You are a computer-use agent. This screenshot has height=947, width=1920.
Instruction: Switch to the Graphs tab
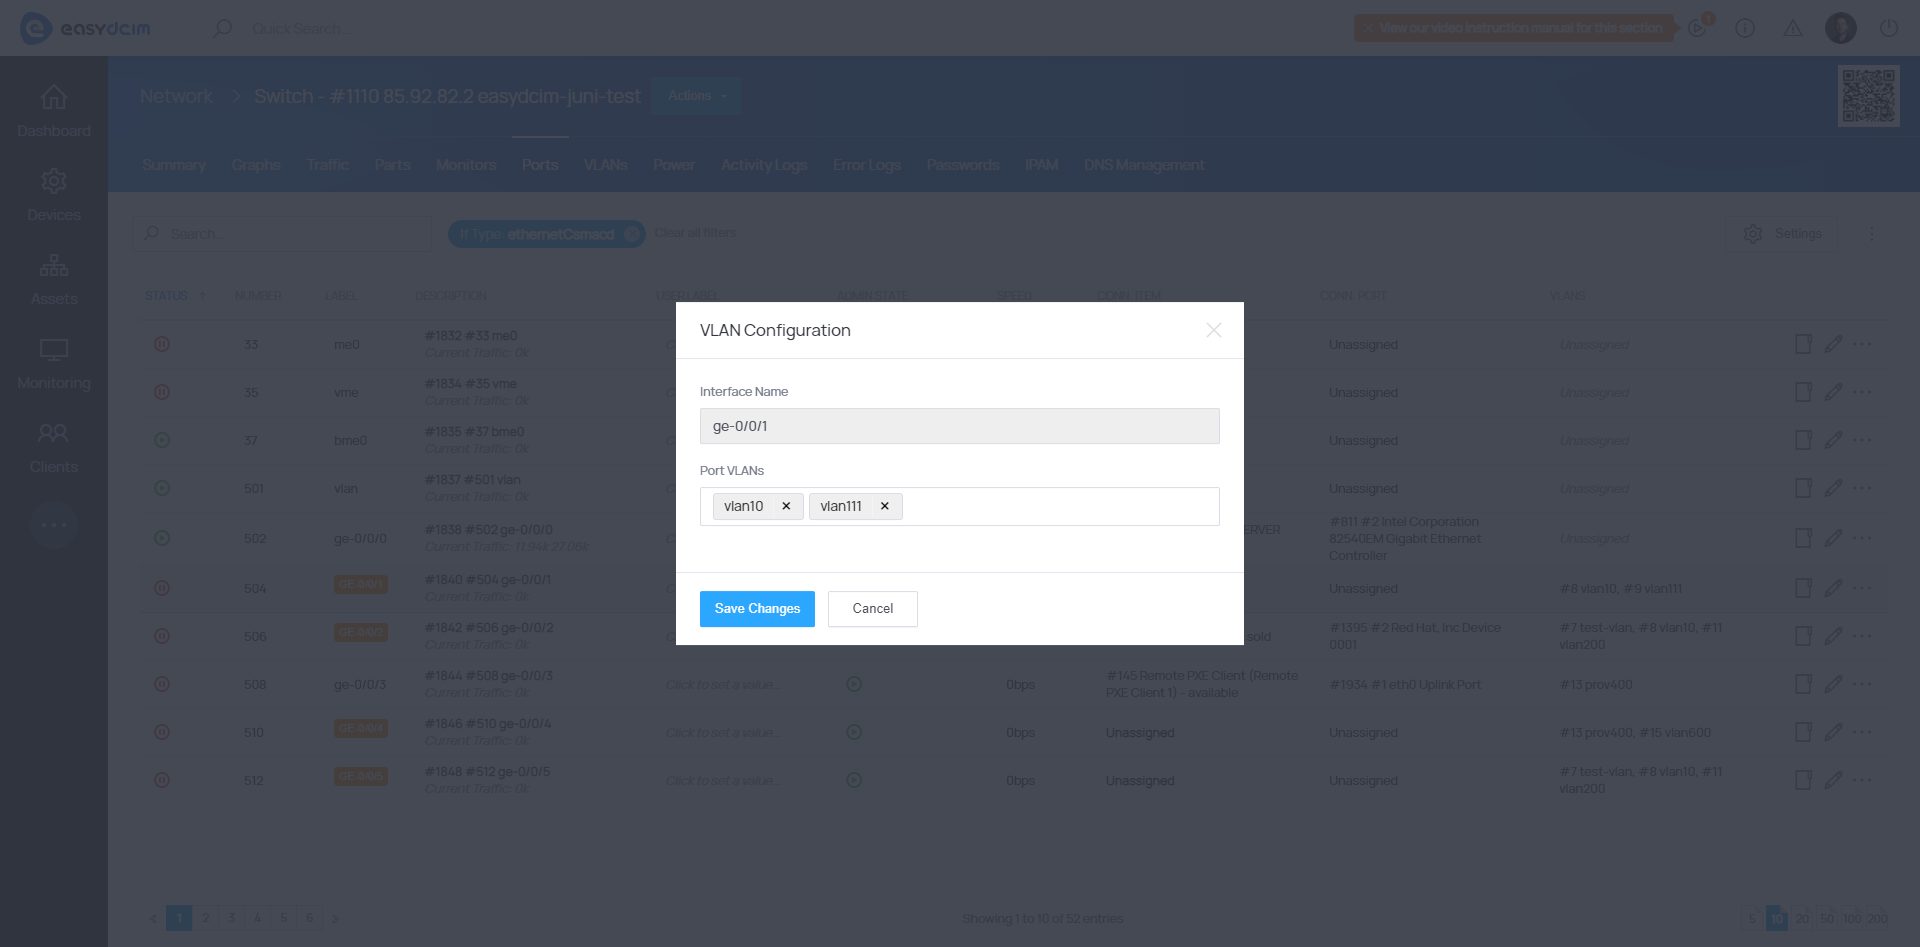click(255, 165)
